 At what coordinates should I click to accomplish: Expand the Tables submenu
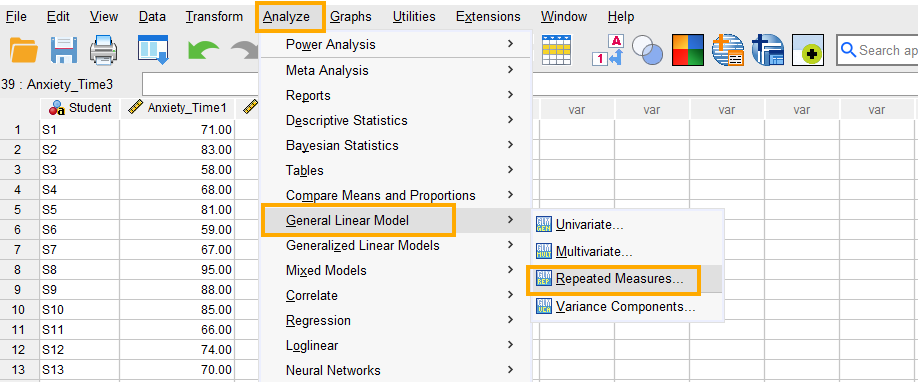[x=395, y=170]
